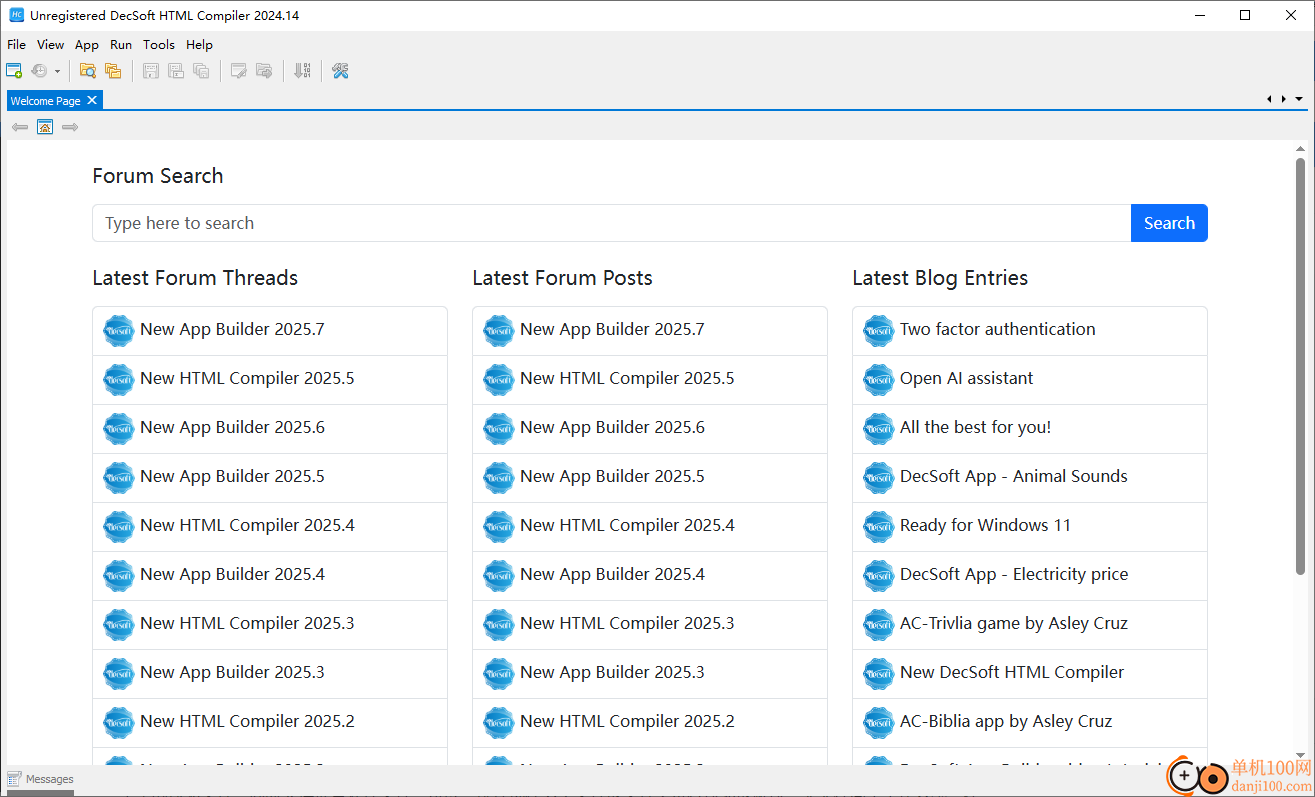The image size is (1315, 797).
Task: Open the tab list dropdown arrow
Action: [x=1299, y=99]
